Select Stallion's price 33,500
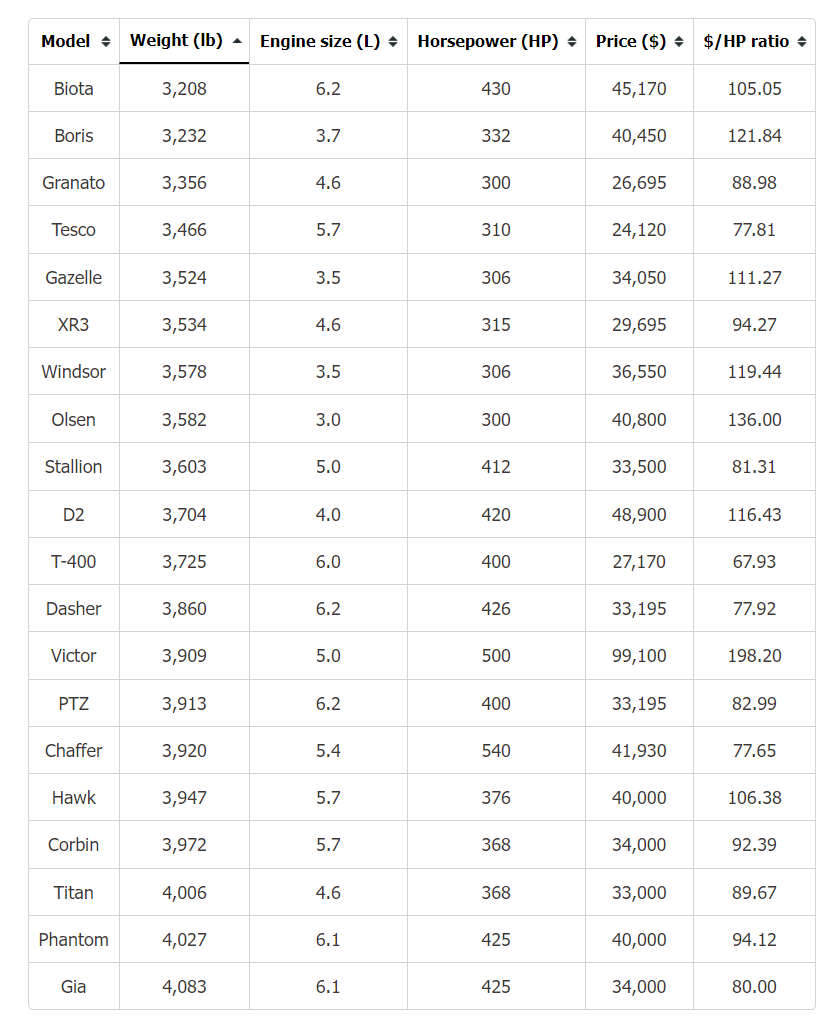 (639, 466)
